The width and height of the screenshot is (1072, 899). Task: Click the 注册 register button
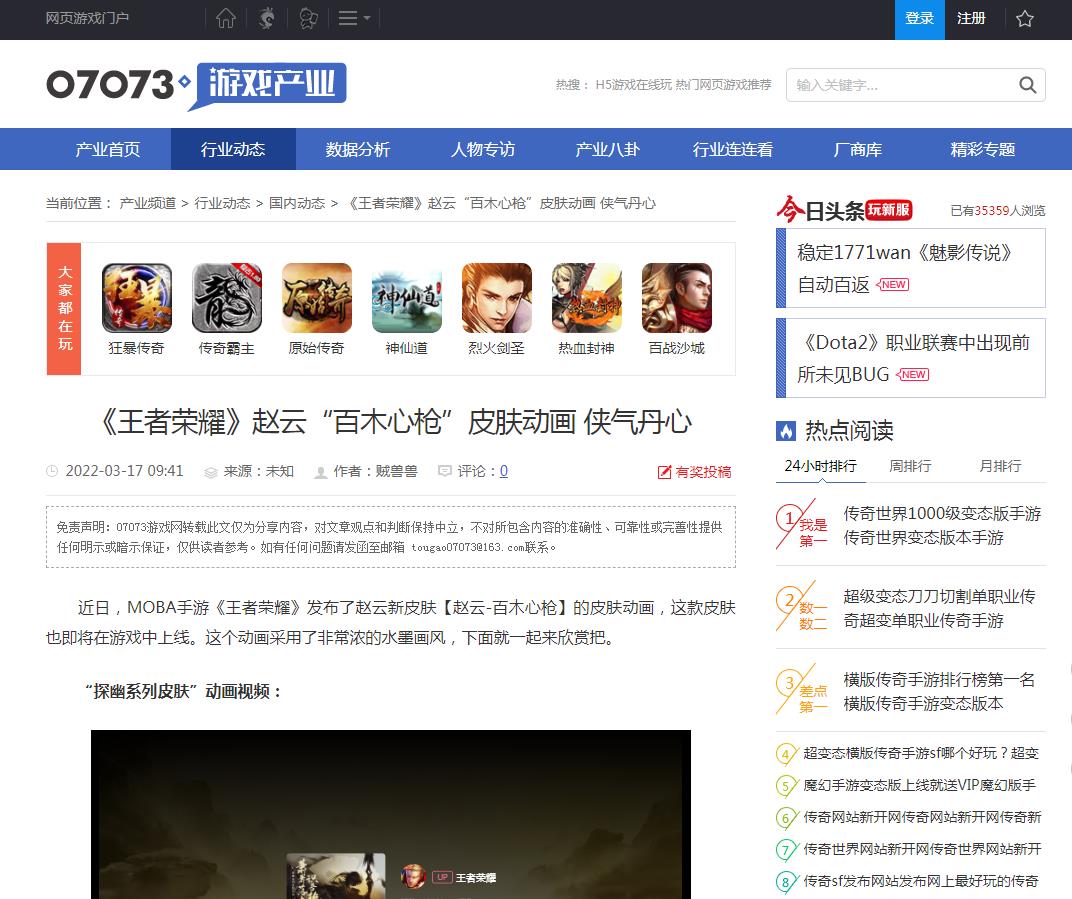point(971,19)
